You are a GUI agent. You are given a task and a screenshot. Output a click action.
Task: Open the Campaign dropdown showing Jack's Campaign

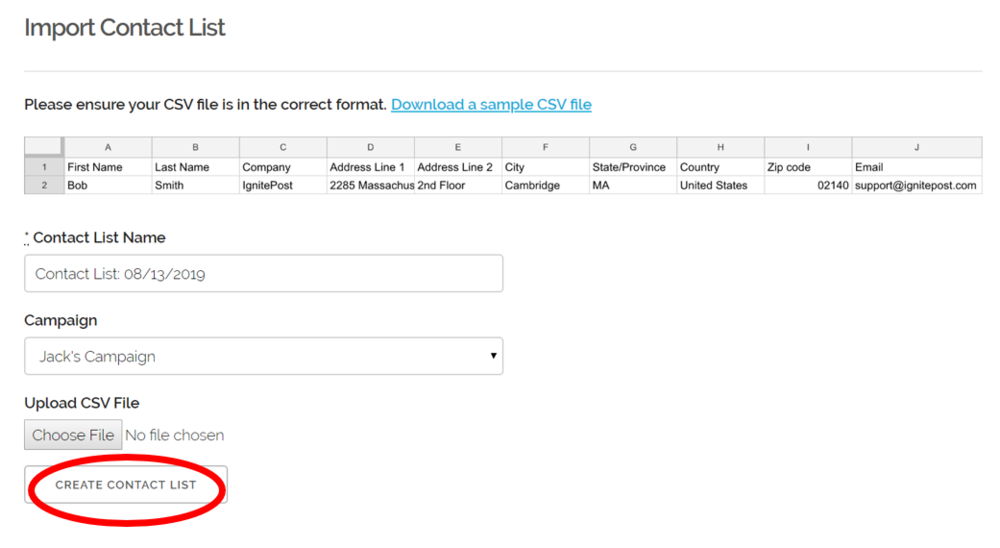[263, 356]
